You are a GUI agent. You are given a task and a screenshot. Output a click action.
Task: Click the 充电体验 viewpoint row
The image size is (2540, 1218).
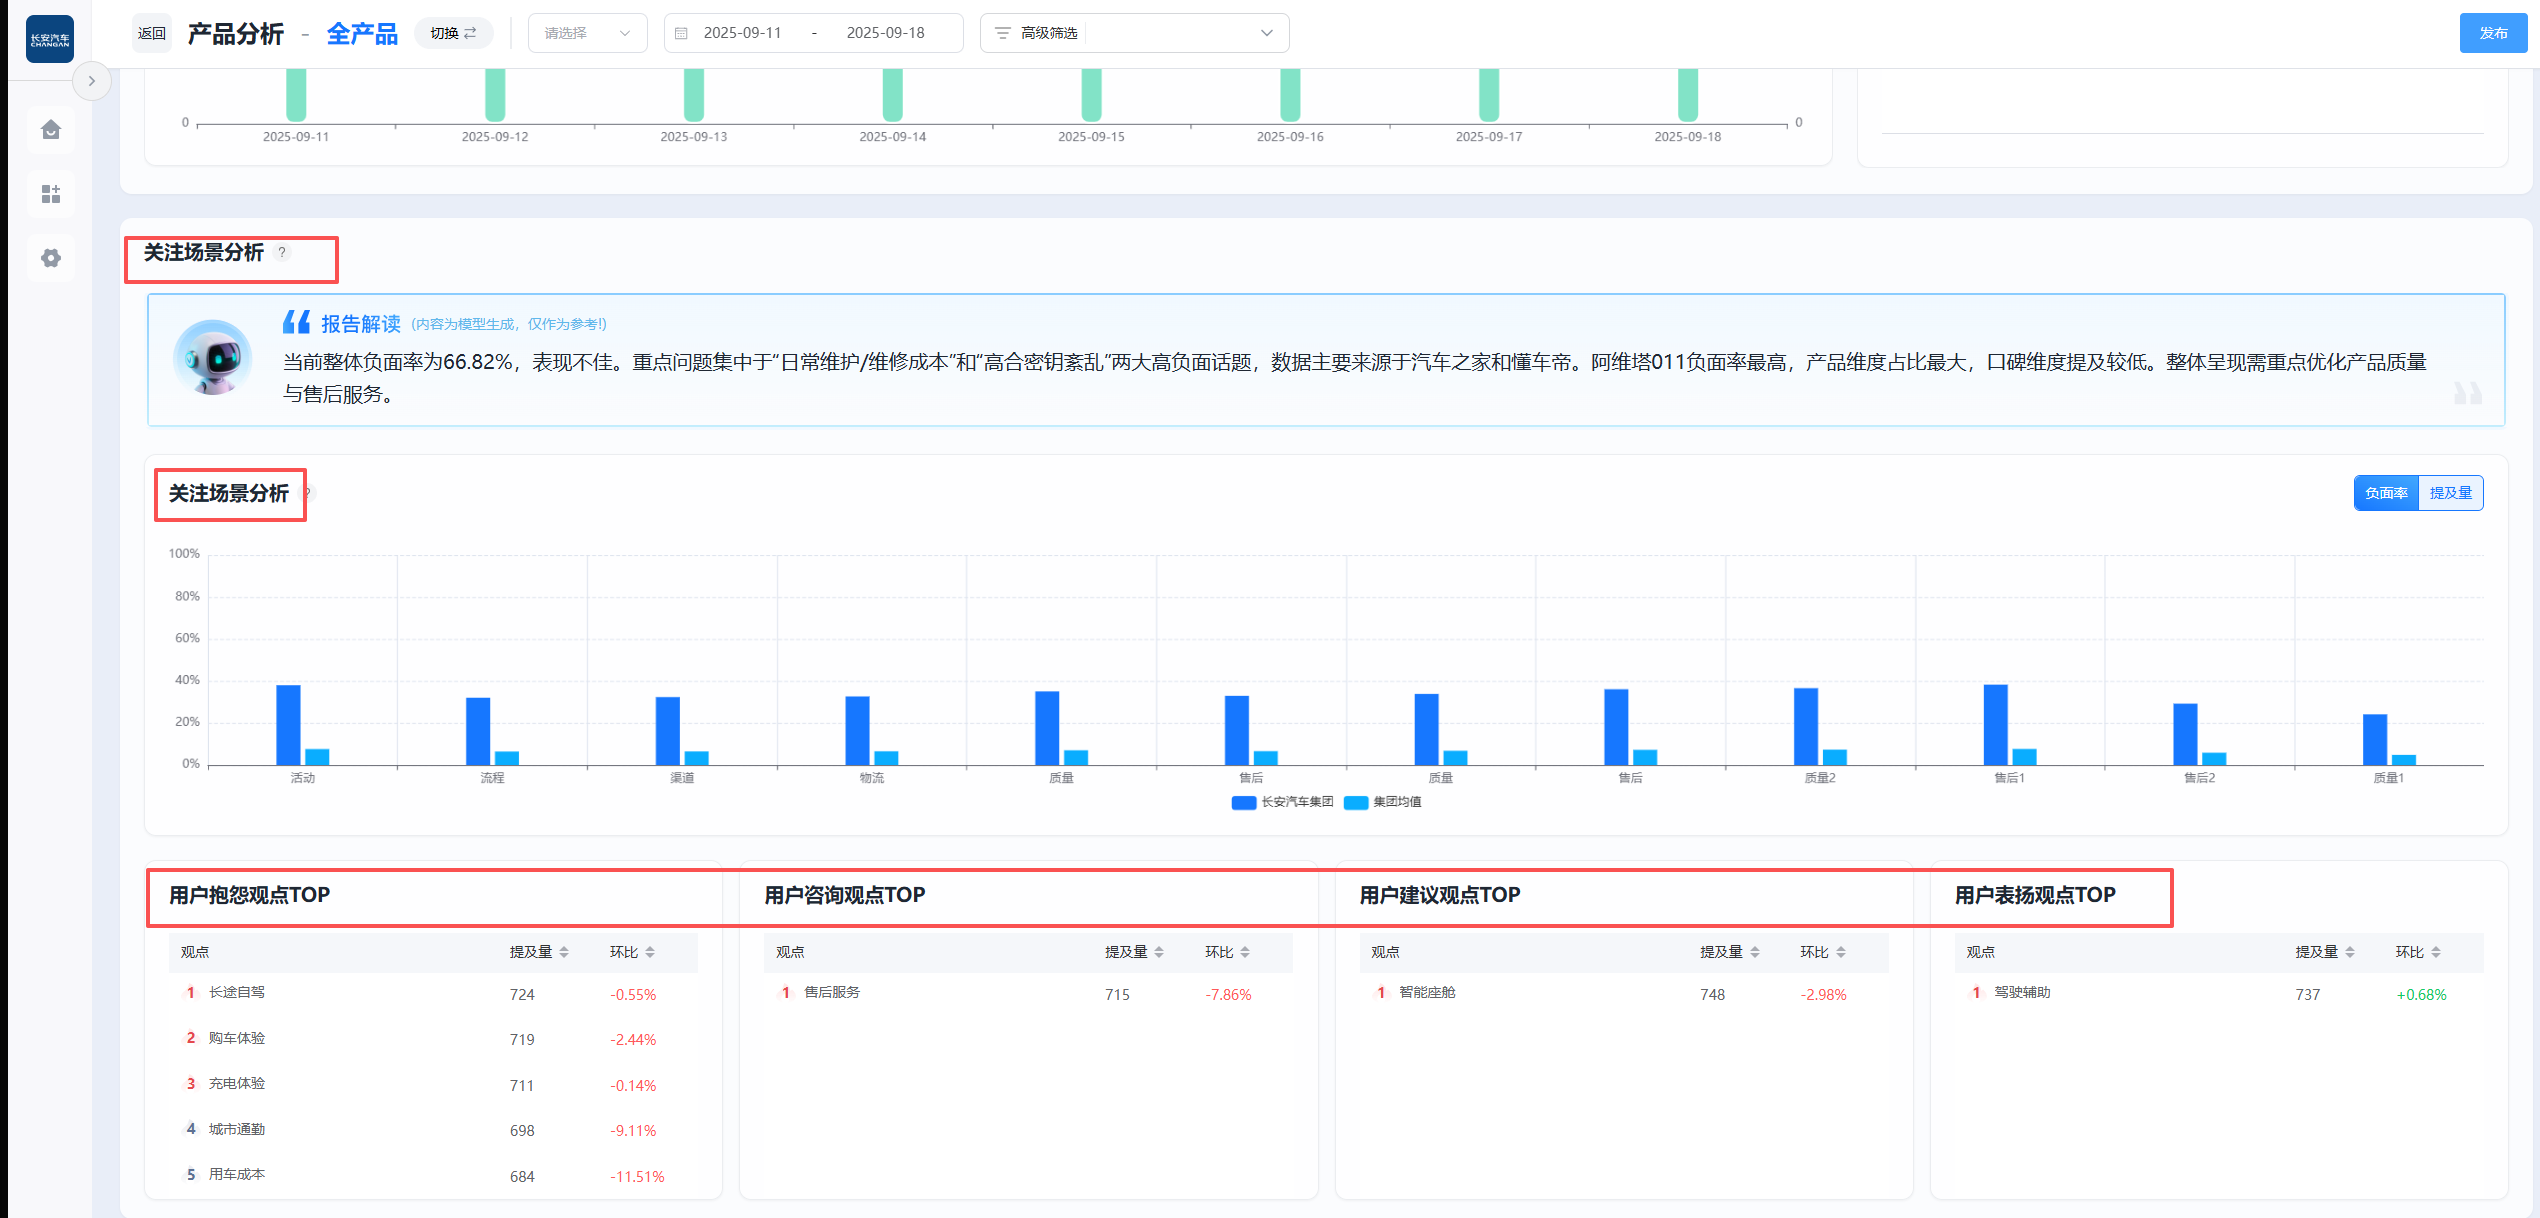(x=433, y=1084)
